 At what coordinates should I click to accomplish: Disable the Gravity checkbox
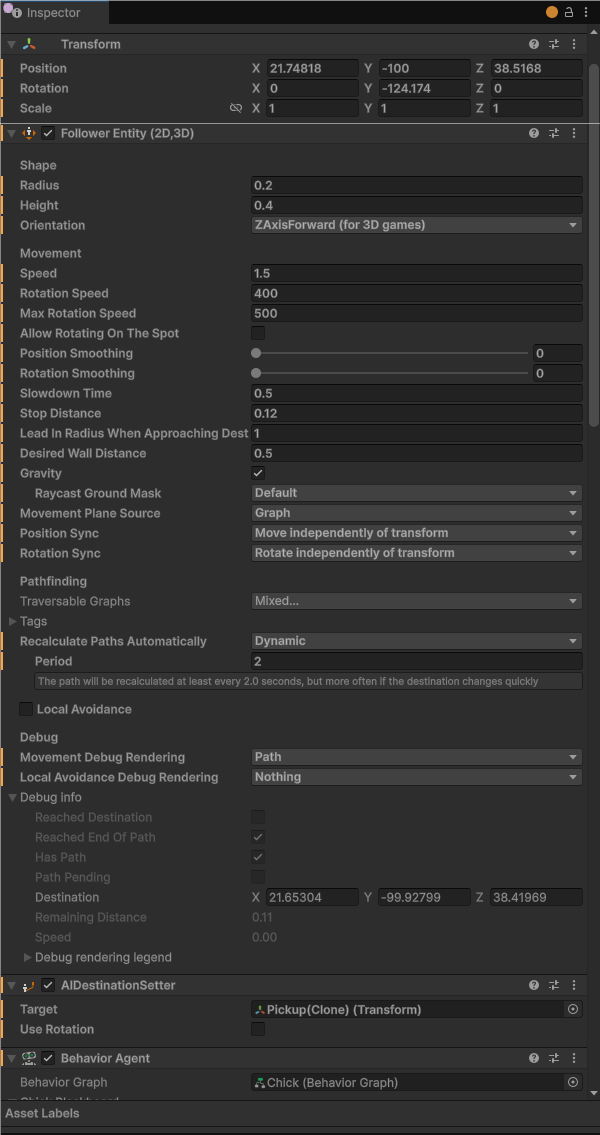(x=258, y=473)
